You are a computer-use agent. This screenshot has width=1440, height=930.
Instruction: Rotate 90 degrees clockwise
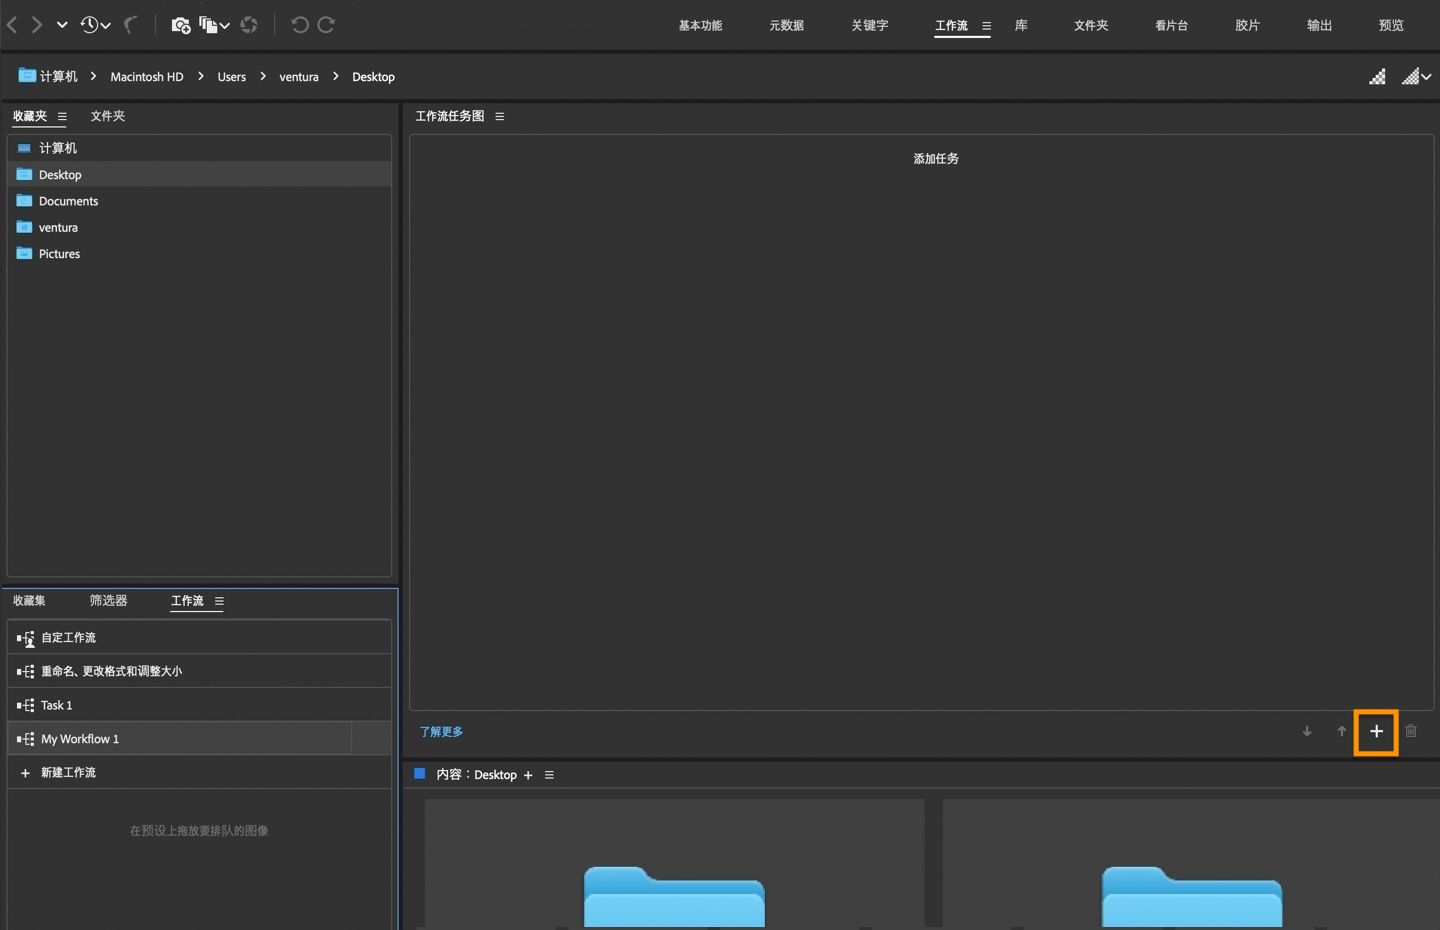click(x=326, y=25)
